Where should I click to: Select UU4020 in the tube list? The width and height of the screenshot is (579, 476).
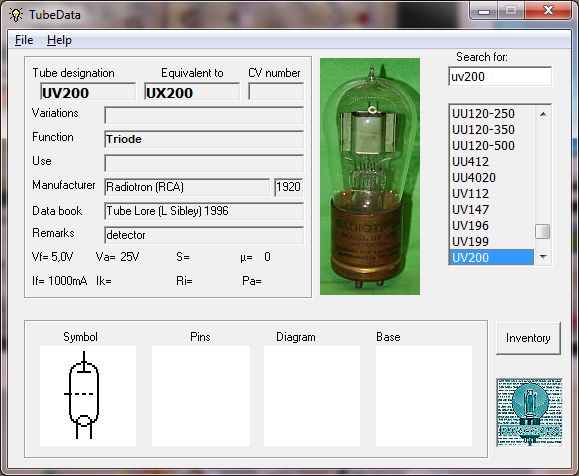(491, 178)
